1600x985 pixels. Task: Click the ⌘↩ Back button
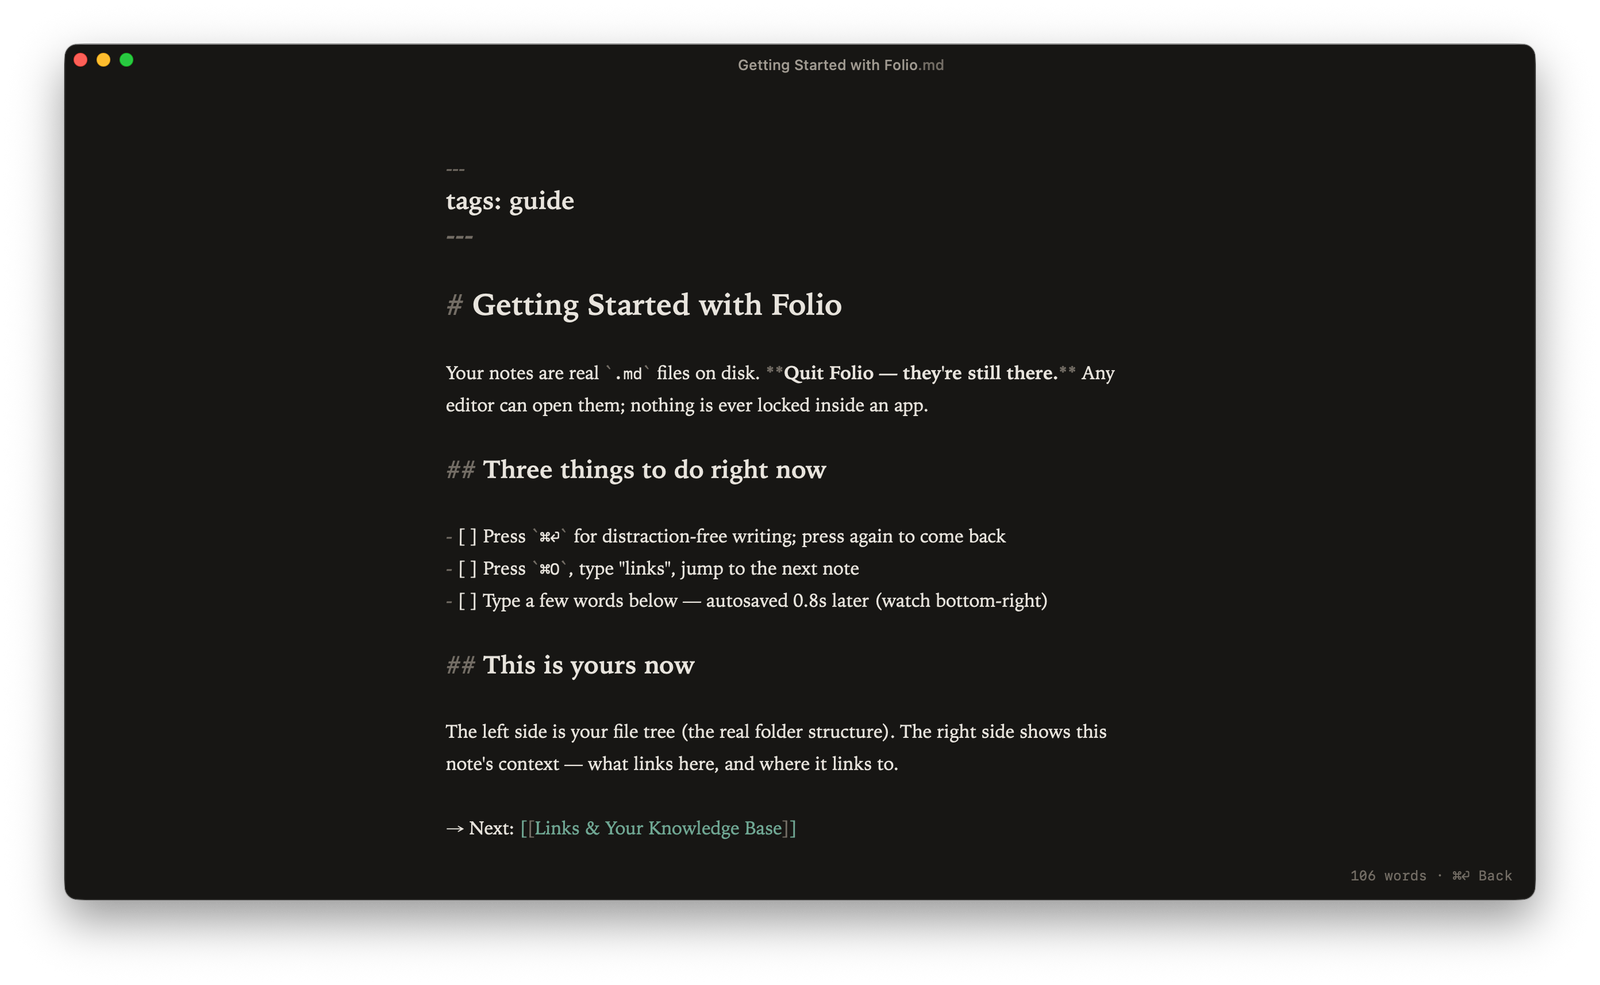click(x=1482, y=876)
